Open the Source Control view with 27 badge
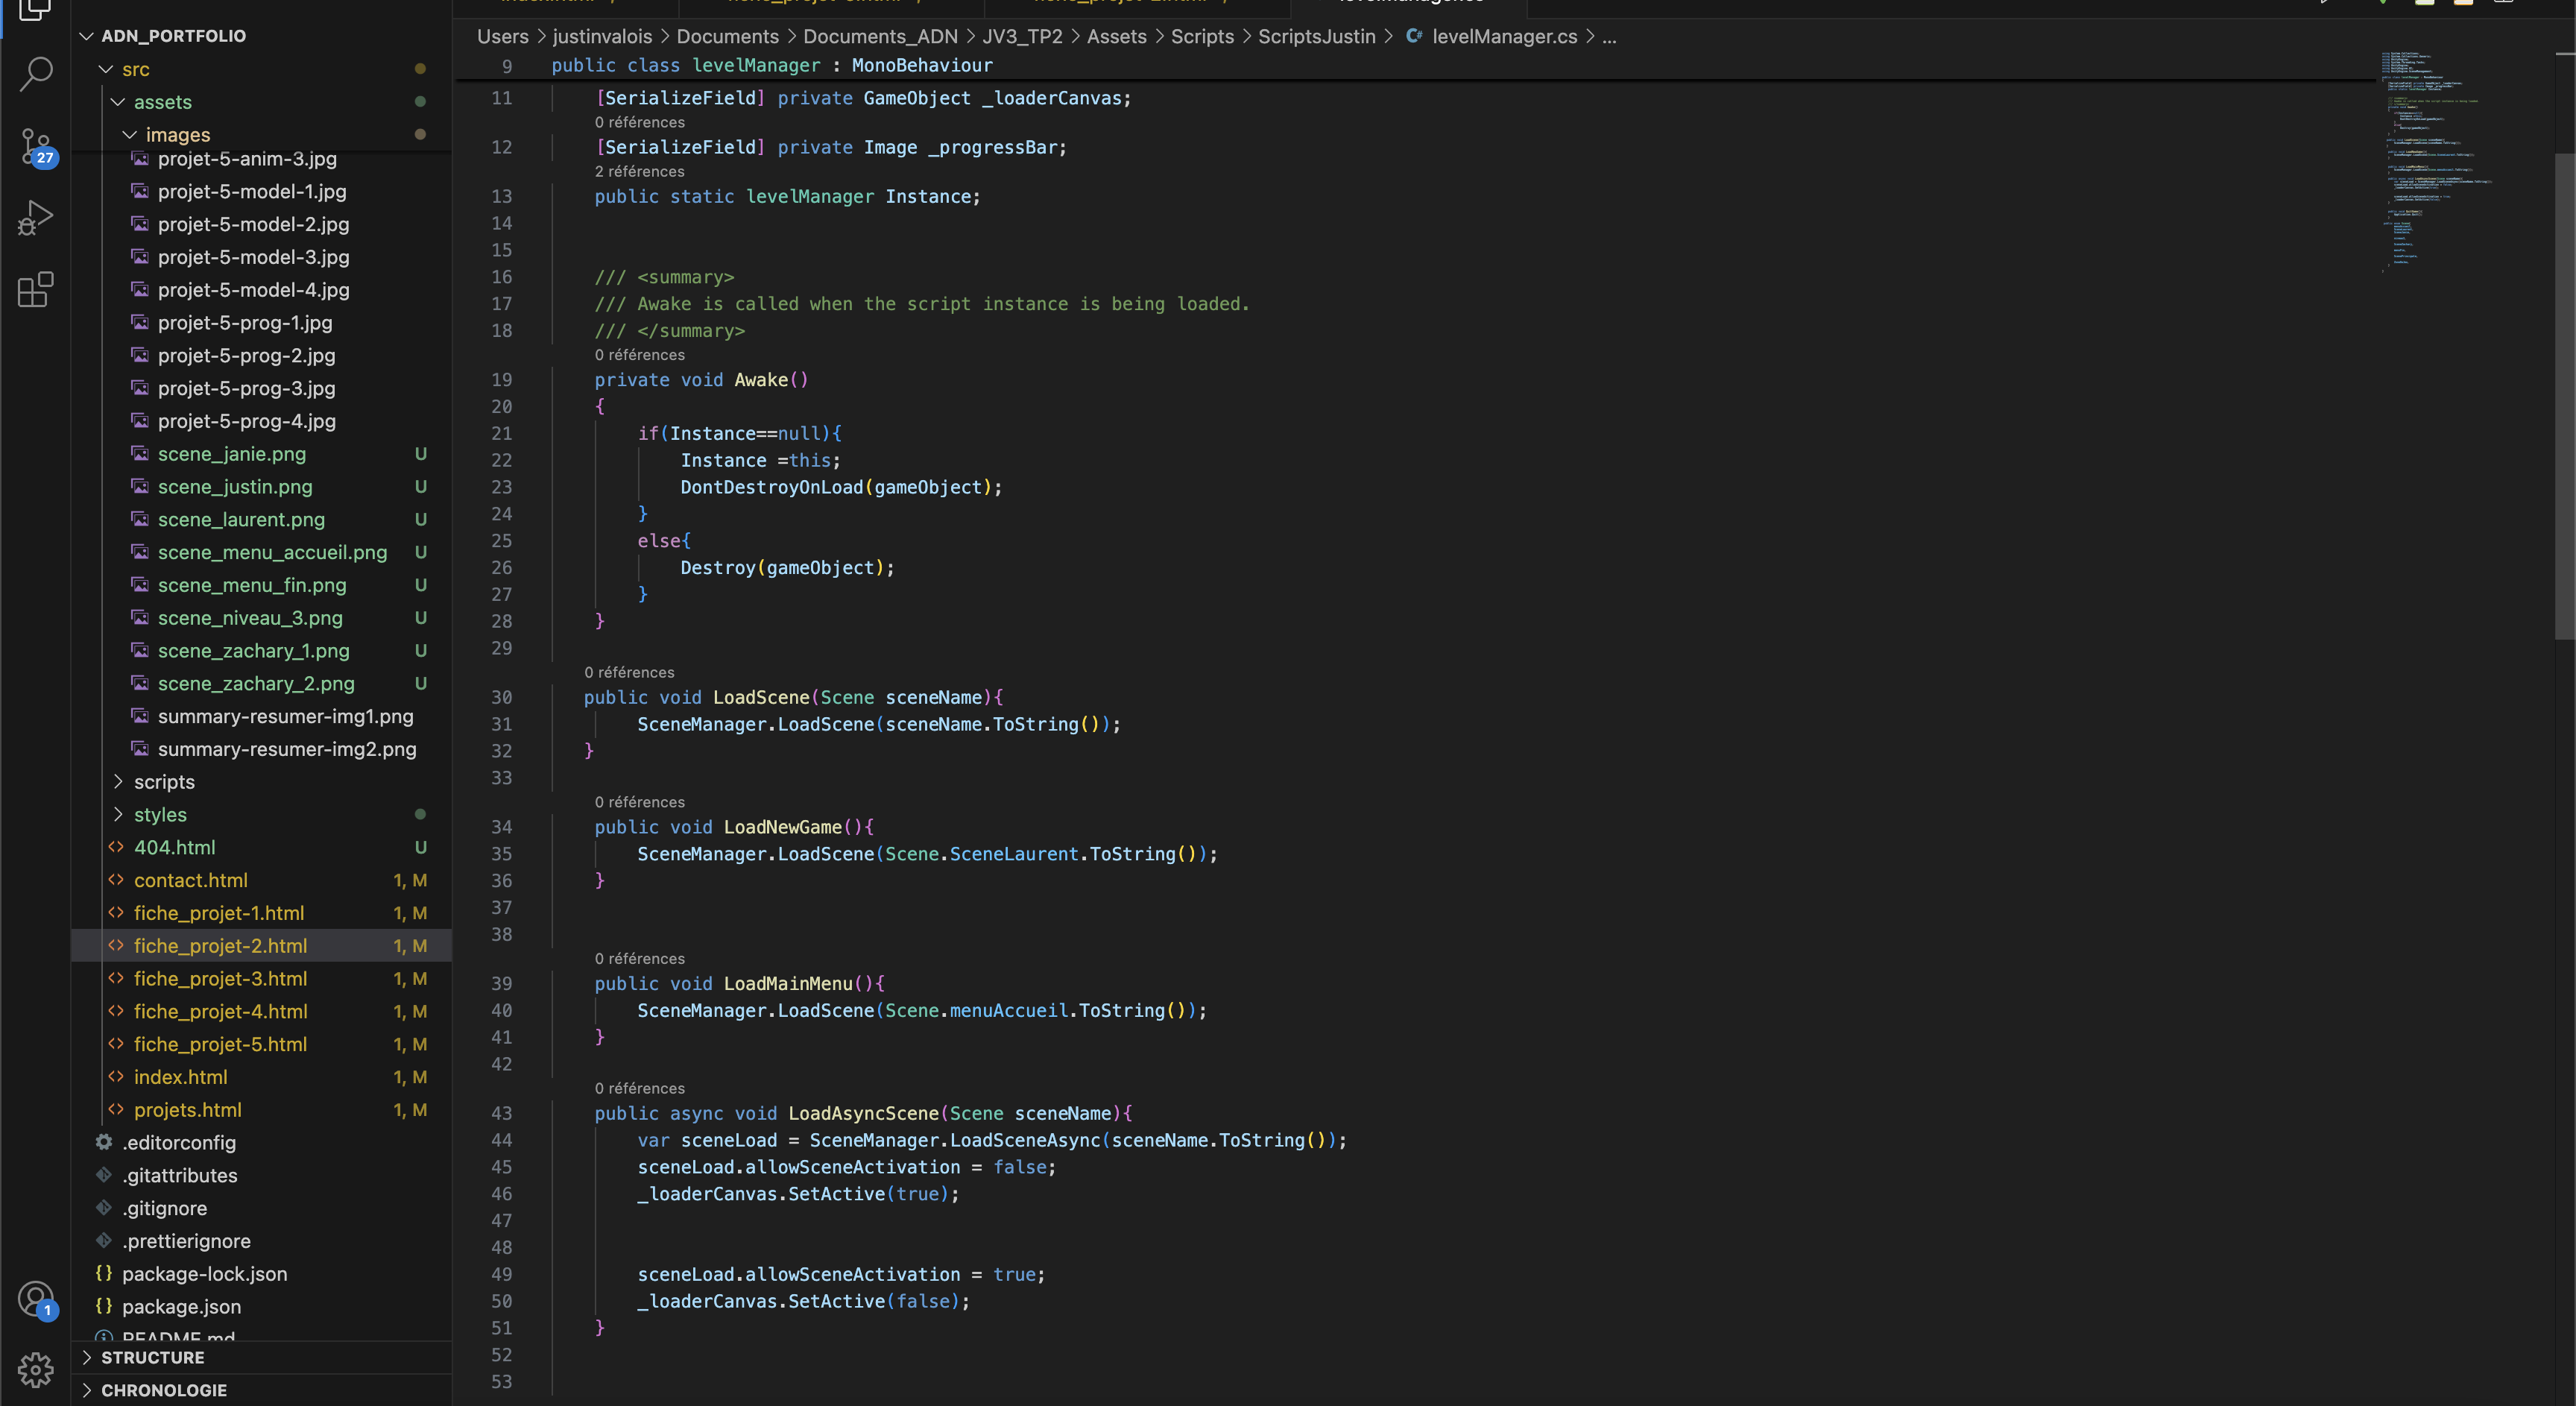Image resolution: width=2576 pixels, height=1406 pixels. click(36, 146)
